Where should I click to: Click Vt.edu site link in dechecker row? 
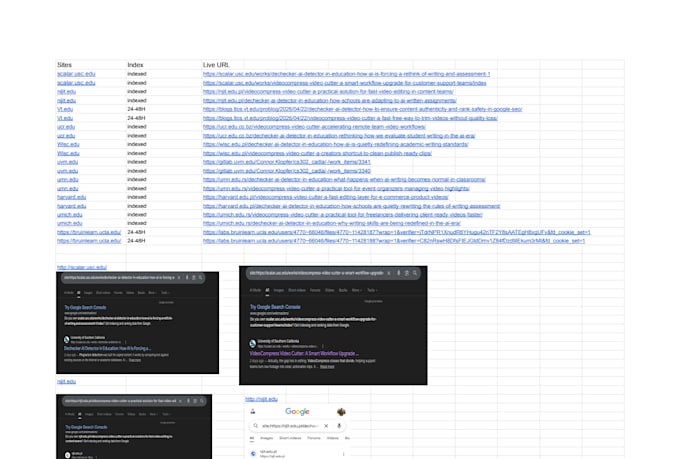(x=65, y=109)
